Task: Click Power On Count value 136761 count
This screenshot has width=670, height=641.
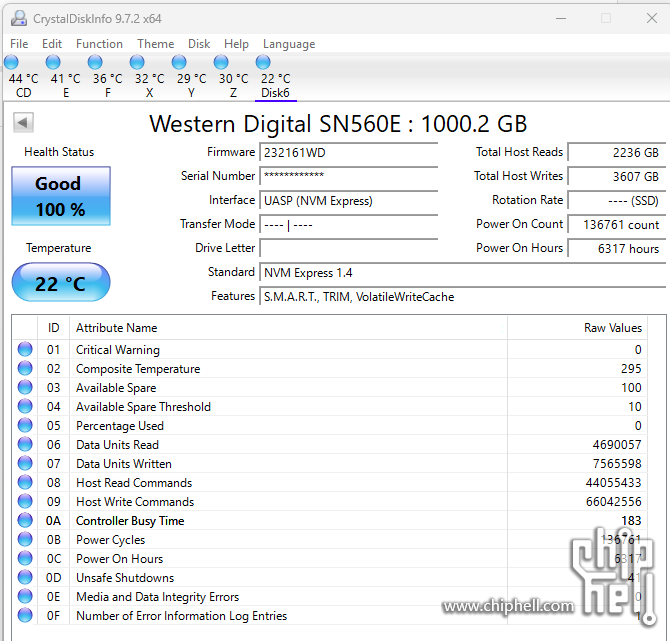Action: pyautogui.click(x=617, y=224)
